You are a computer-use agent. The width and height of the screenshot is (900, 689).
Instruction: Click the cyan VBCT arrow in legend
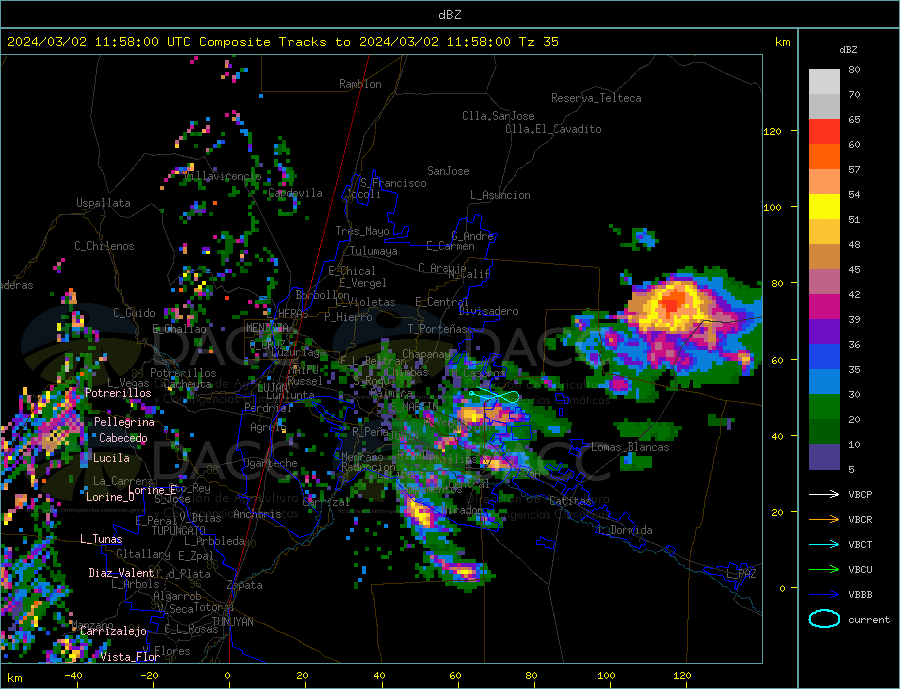pos(824,544)
